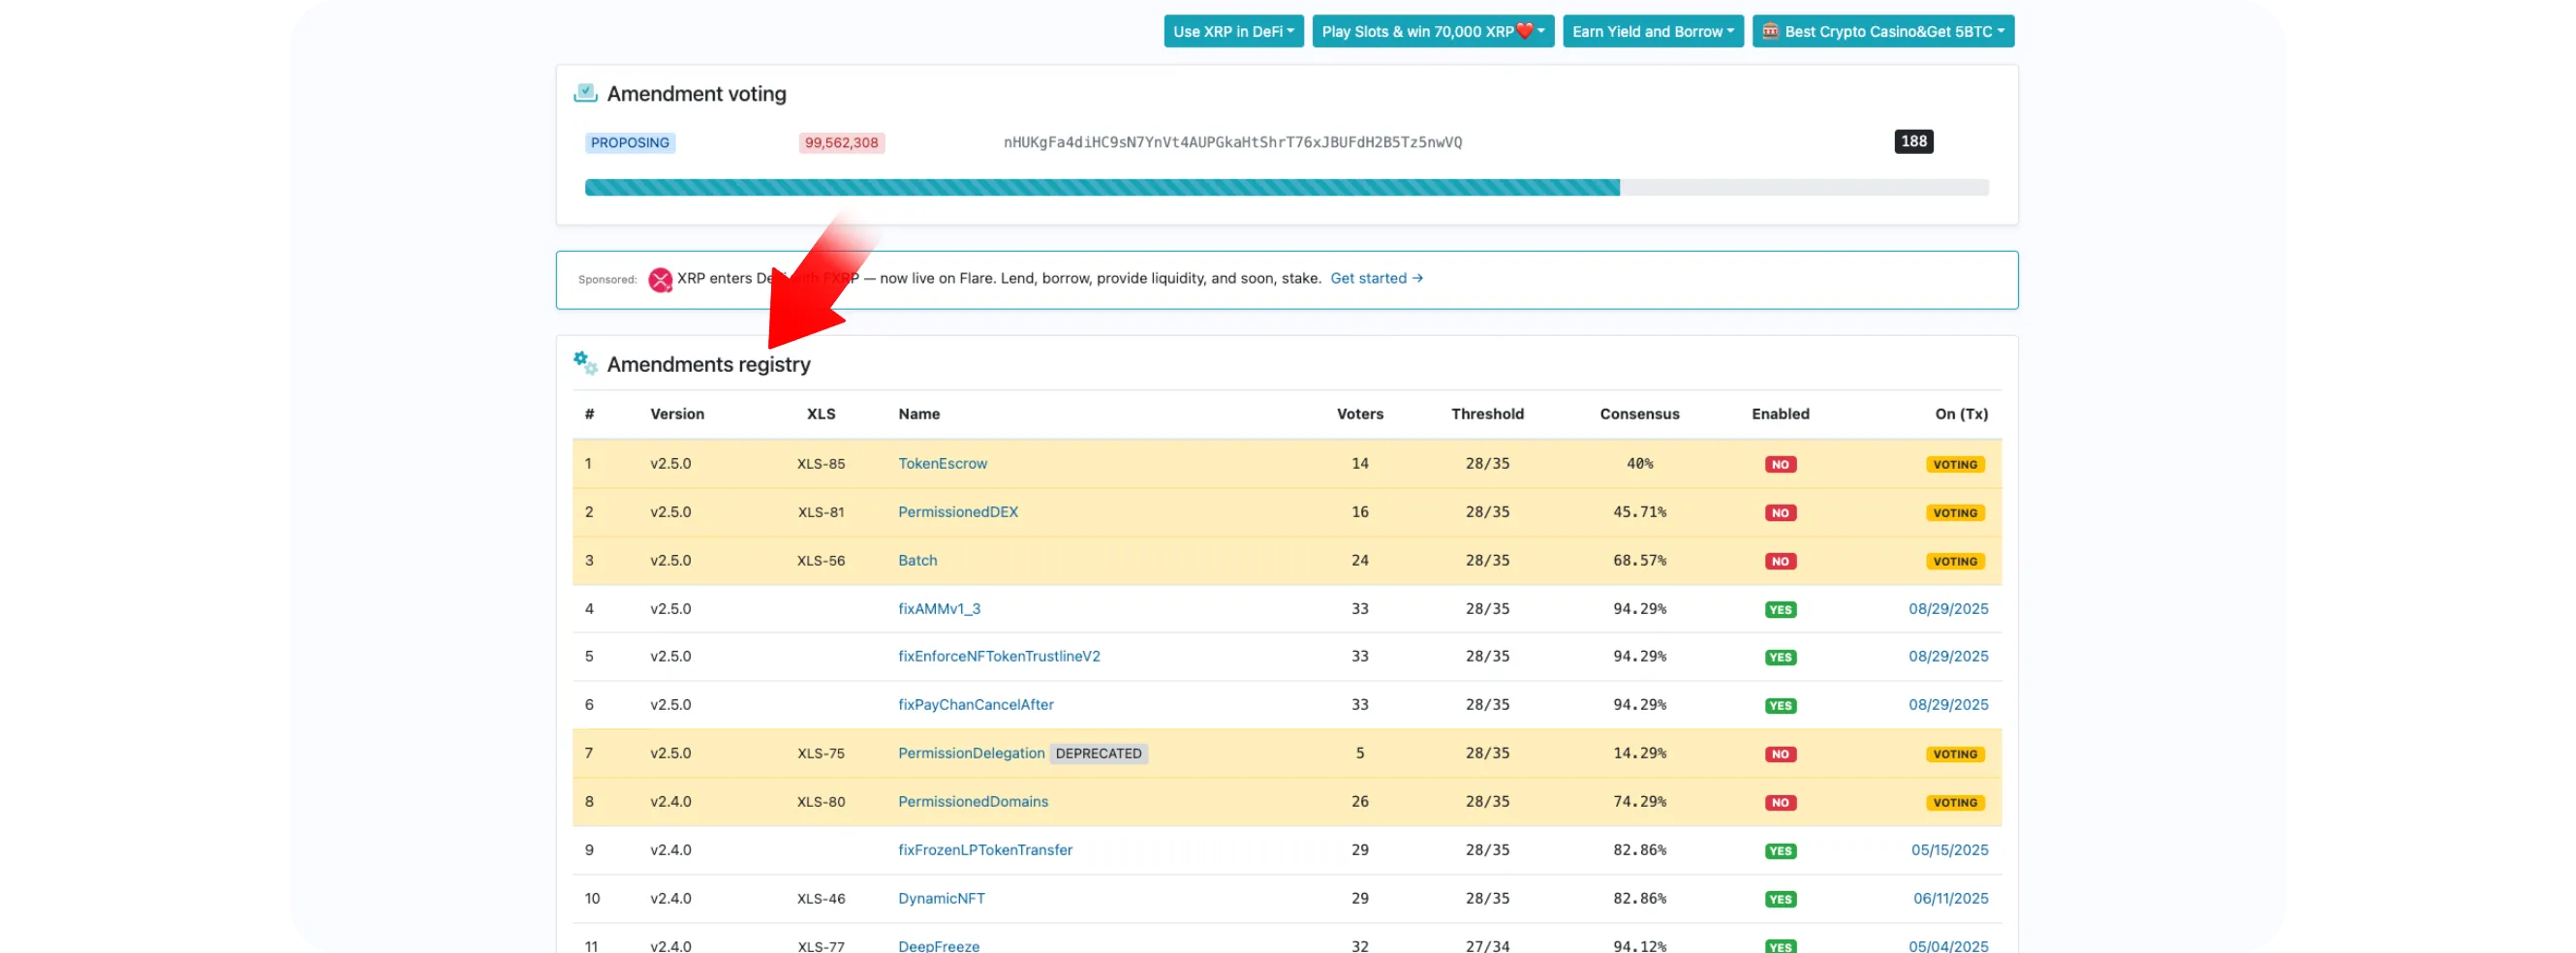Open the Get started sponsored link
2576x953 pixels.
[x=1376, y=279]
